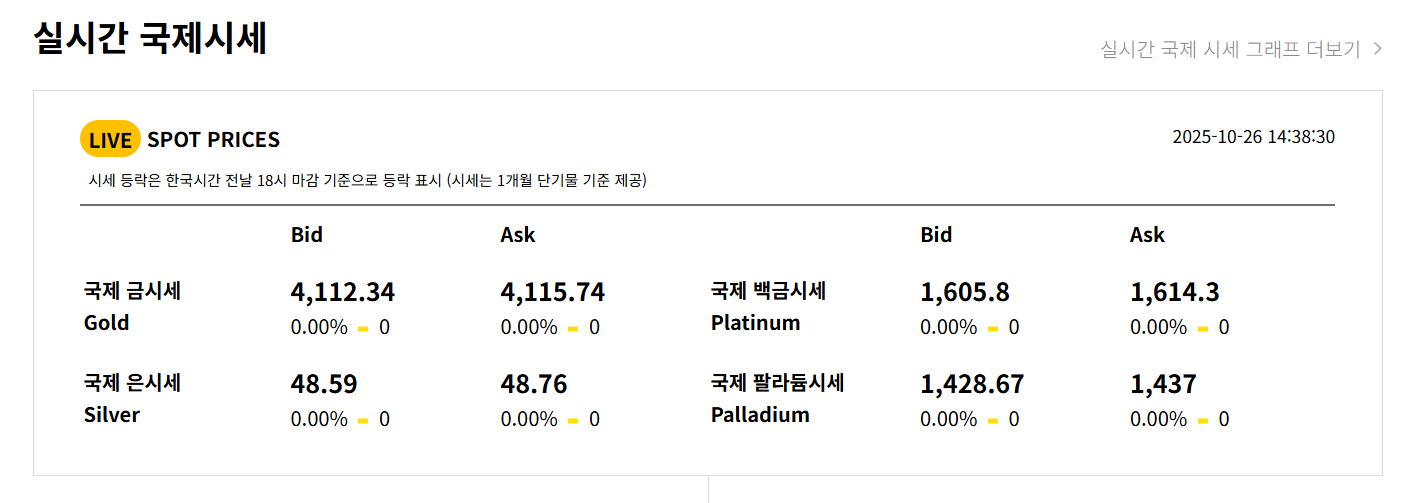Click the timestamp 2025-10-26 14:38:30
Viewport: 1407px width, 503px height.
[x=1253, y=137]
